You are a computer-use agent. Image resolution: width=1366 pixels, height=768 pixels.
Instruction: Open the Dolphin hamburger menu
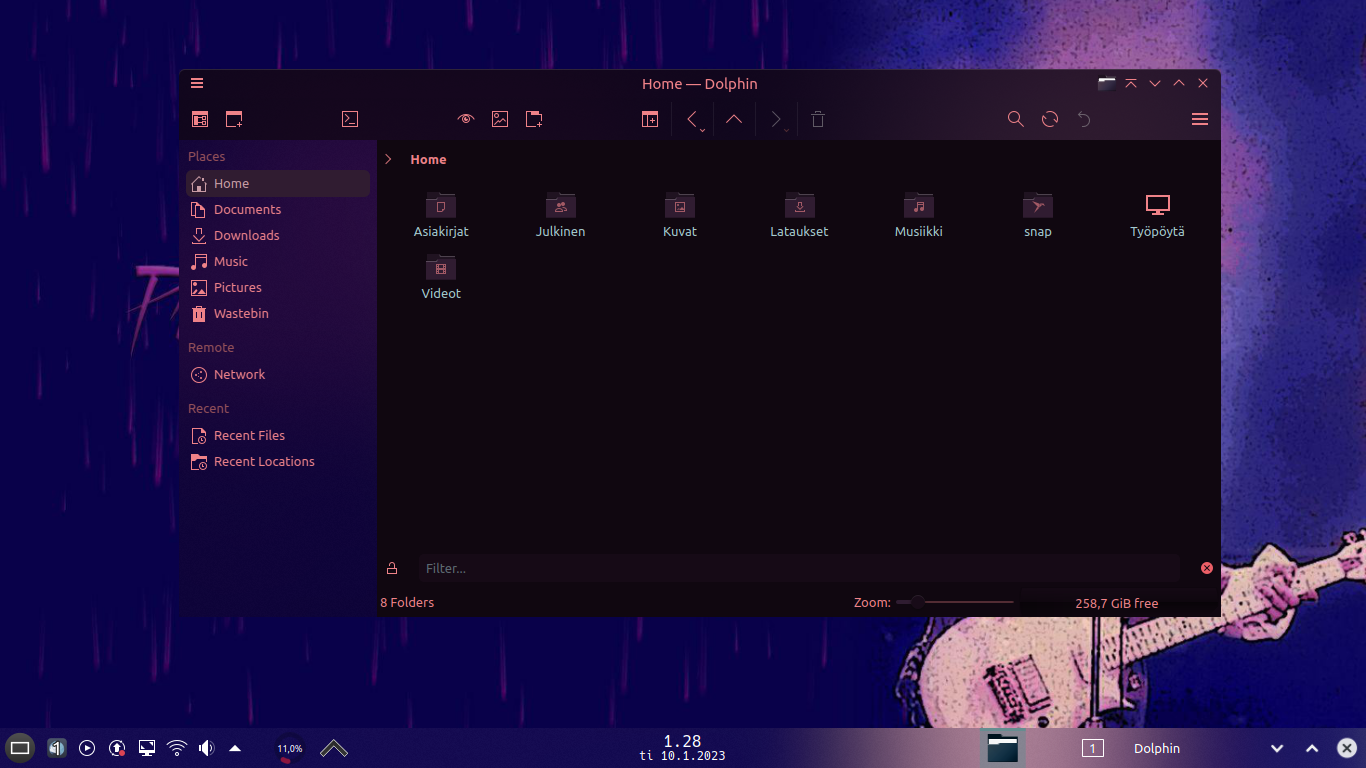[x=1200, y=119]
